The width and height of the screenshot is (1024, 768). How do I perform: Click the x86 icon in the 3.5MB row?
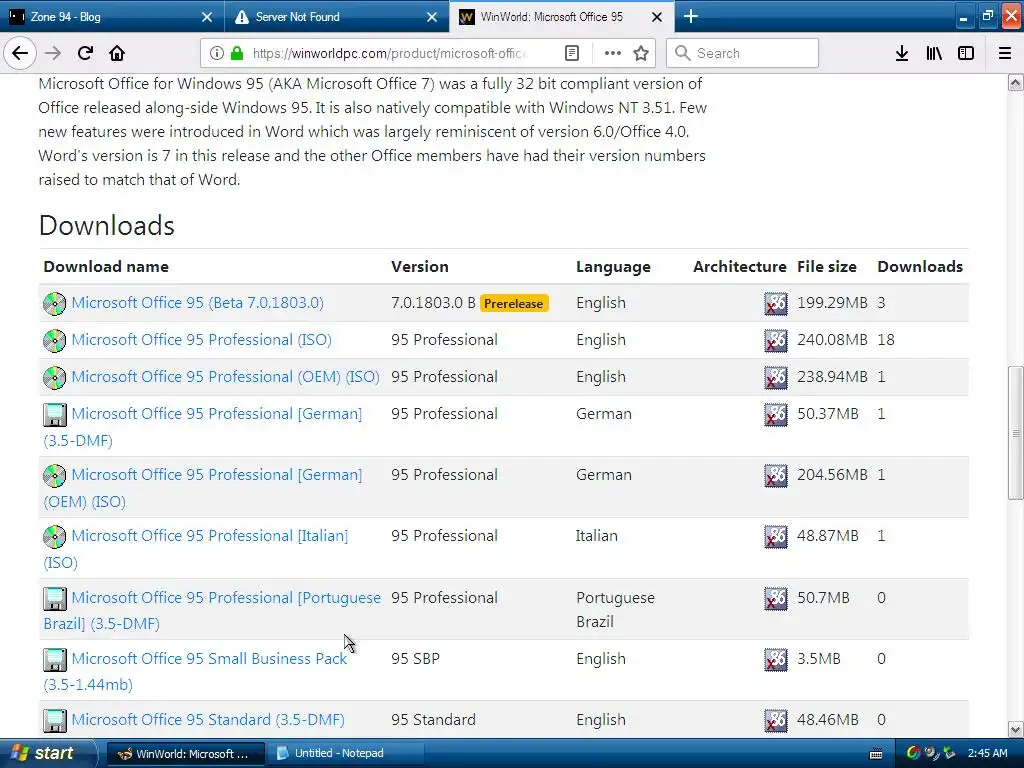[x=776, y=660]
